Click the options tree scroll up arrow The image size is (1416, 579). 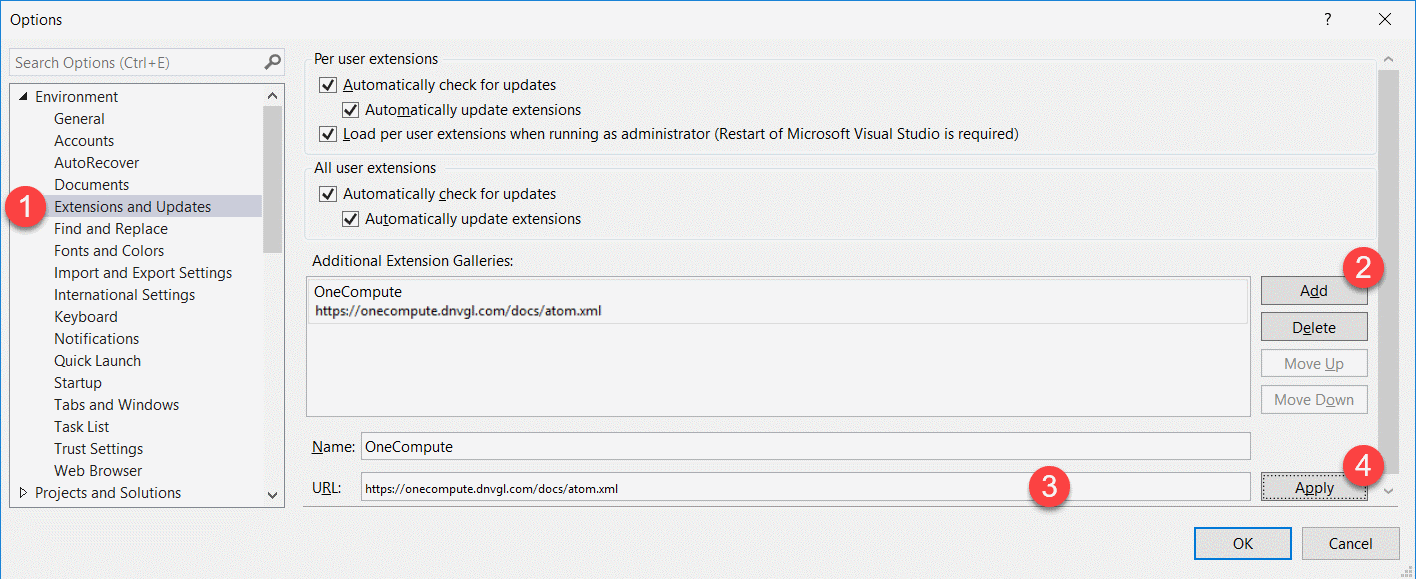(273, 96)
